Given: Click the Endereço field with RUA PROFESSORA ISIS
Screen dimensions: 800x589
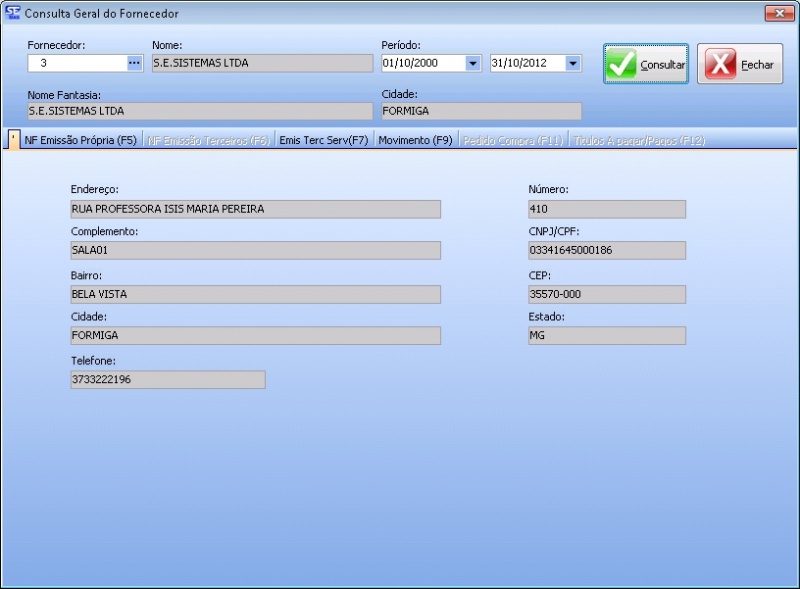Looking at the screenshot, I should 255,209.
